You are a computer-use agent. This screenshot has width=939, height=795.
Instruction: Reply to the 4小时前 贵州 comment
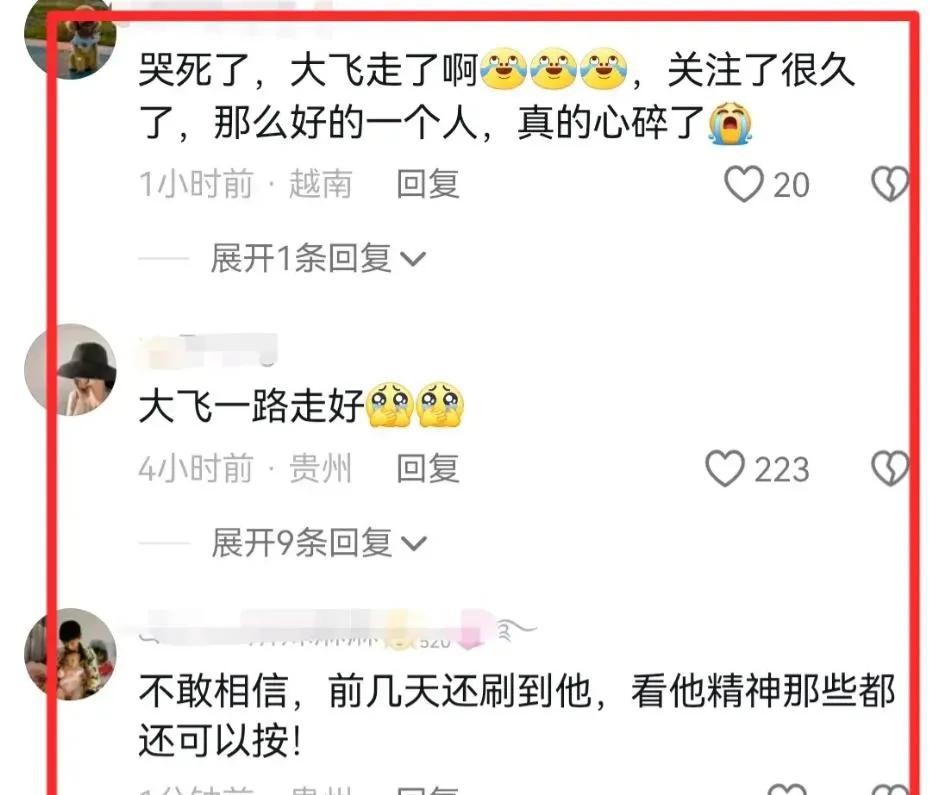click(x=428, y=468)
